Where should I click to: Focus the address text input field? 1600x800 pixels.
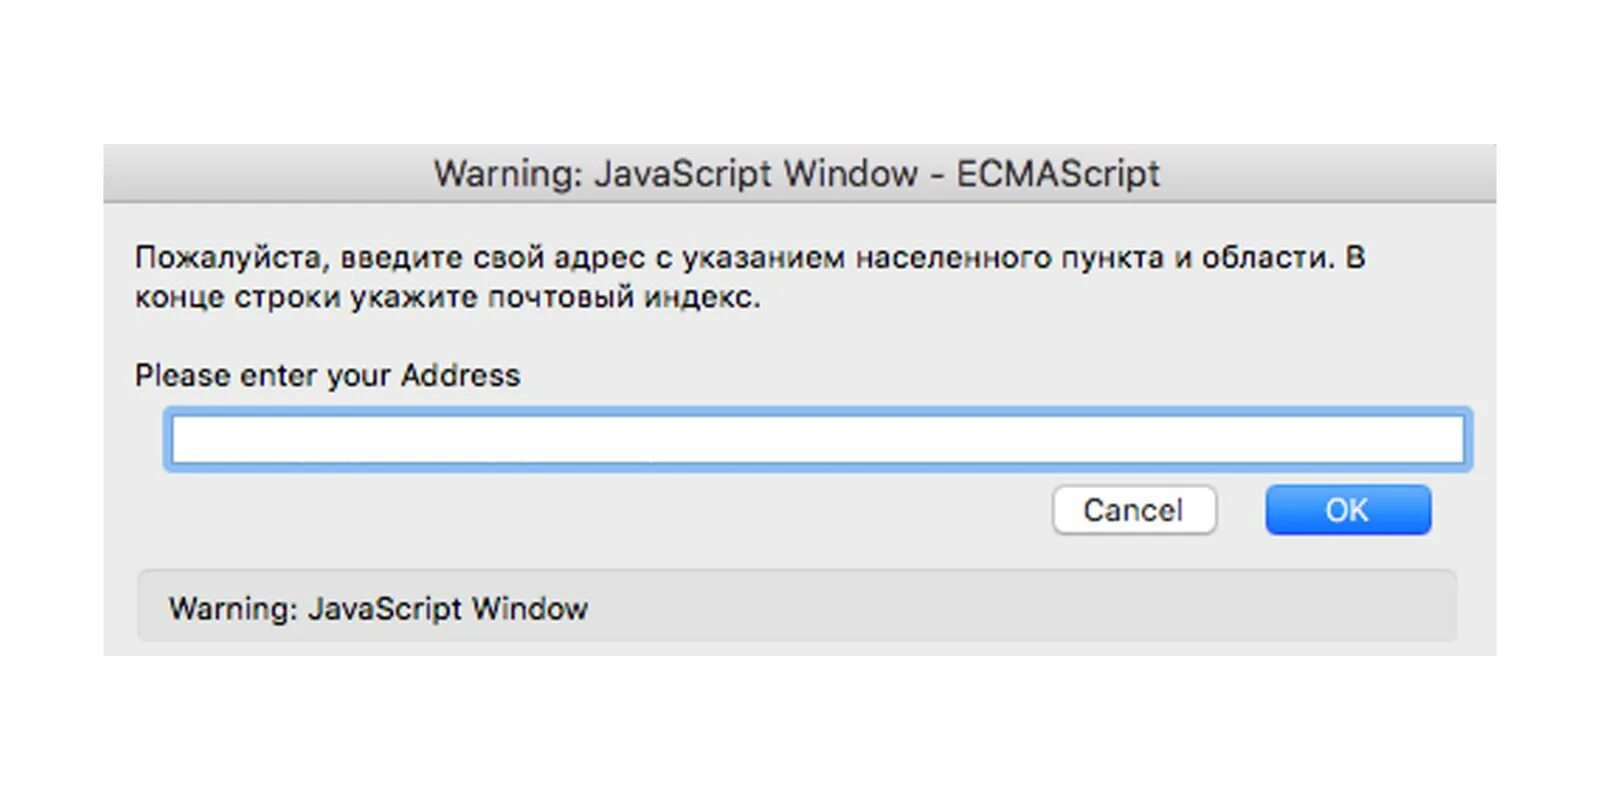818,439
